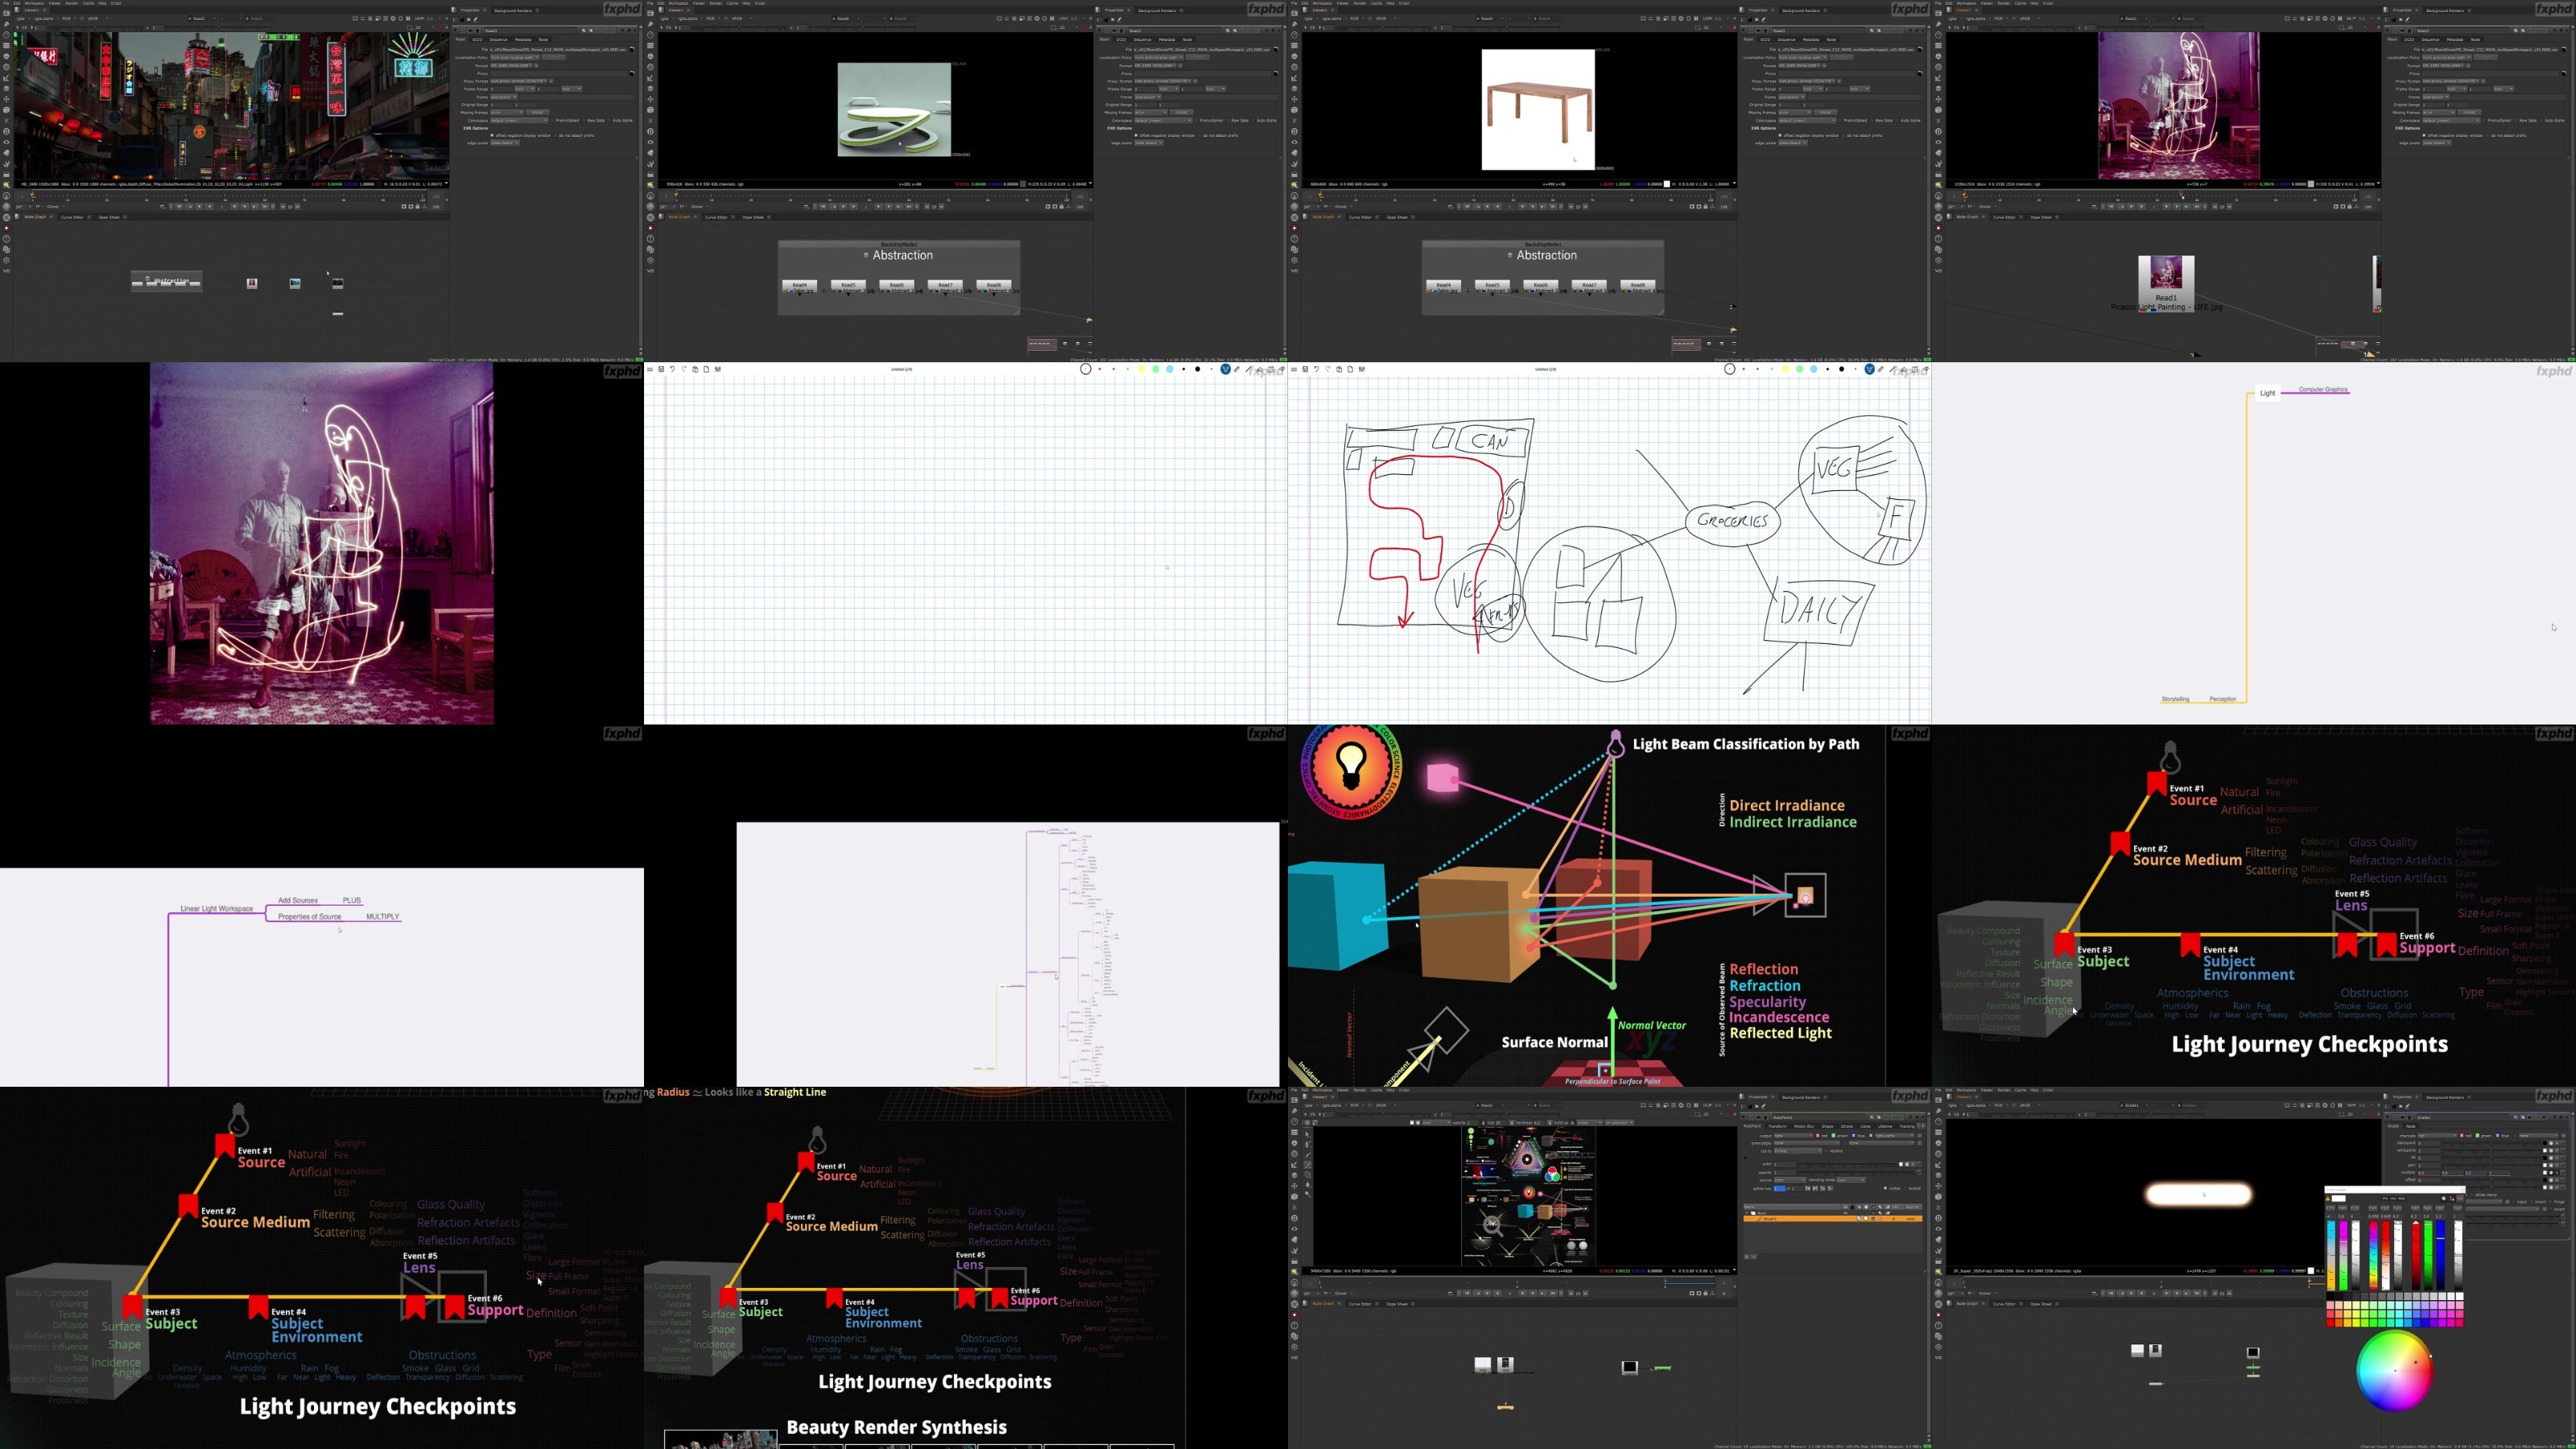Click new page icon in blank grid notebook frame
2576x1449 pixels.
pyautogui.click(x=707, y=369)
